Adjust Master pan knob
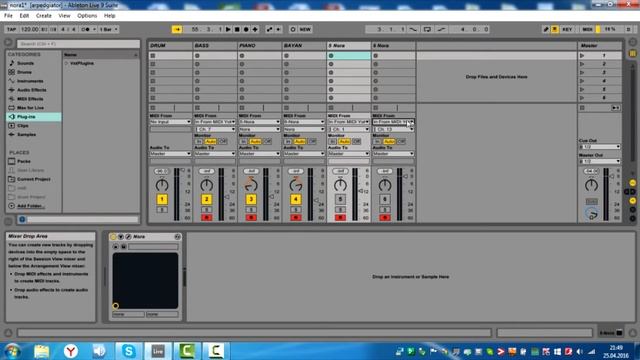Screen dimensions: 640x360 click(591, 185)
